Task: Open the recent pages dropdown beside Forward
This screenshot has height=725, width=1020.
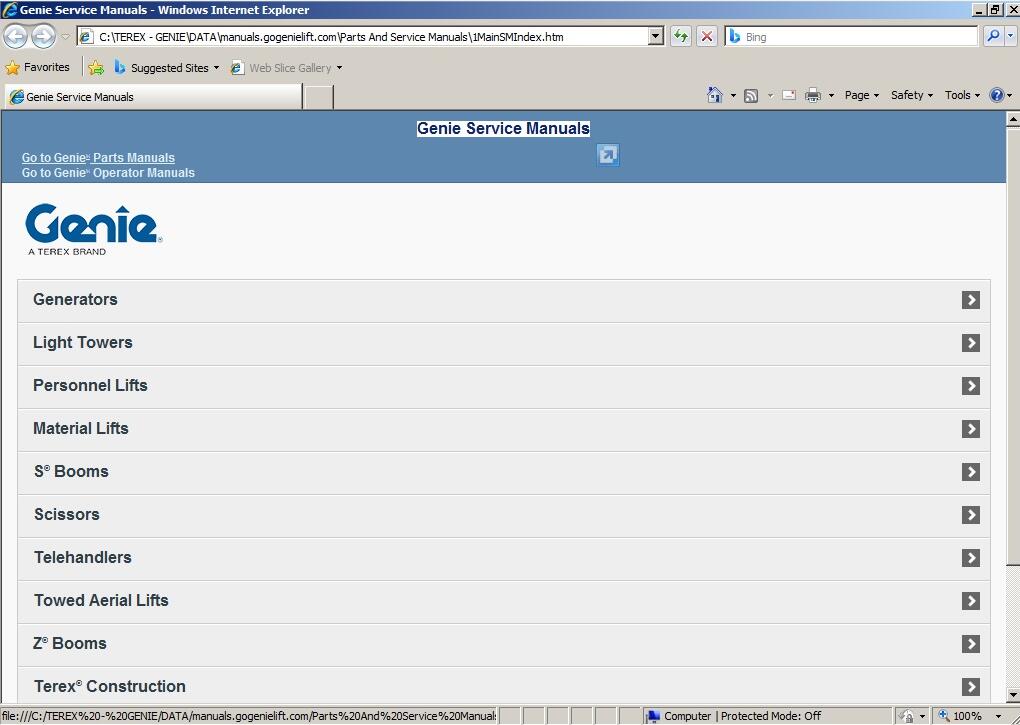Action: (x=65, y=36)
